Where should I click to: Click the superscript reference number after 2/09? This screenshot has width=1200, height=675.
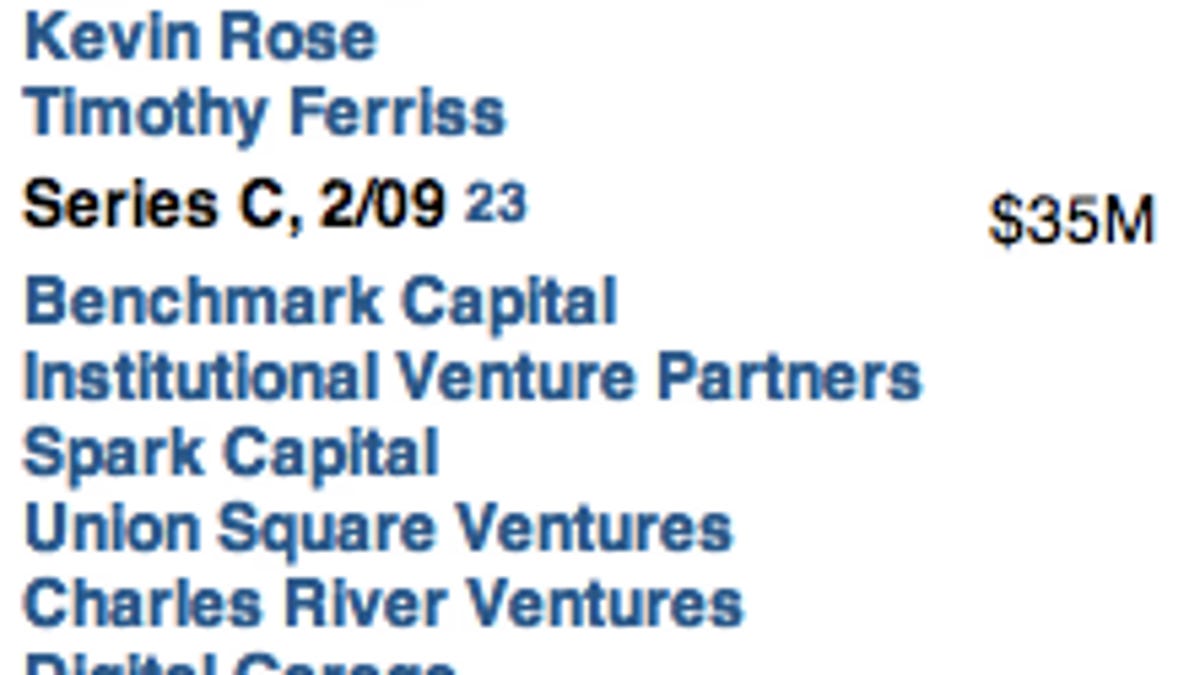(495, 203)
